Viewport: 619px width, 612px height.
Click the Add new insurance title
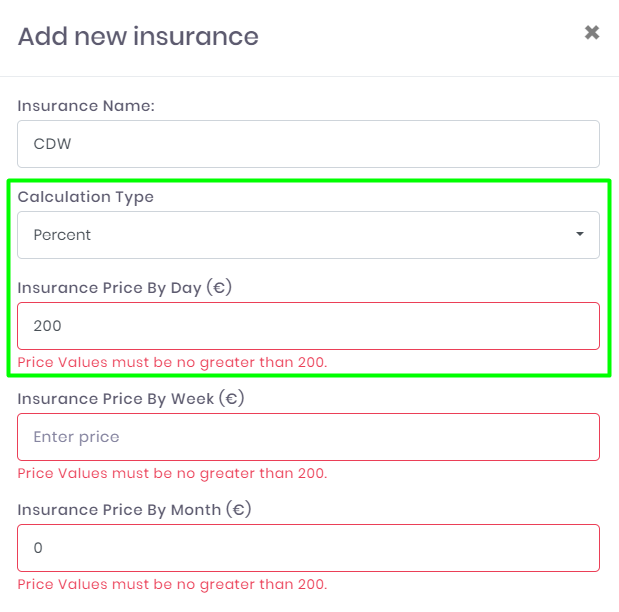click(x=138, y=37)
